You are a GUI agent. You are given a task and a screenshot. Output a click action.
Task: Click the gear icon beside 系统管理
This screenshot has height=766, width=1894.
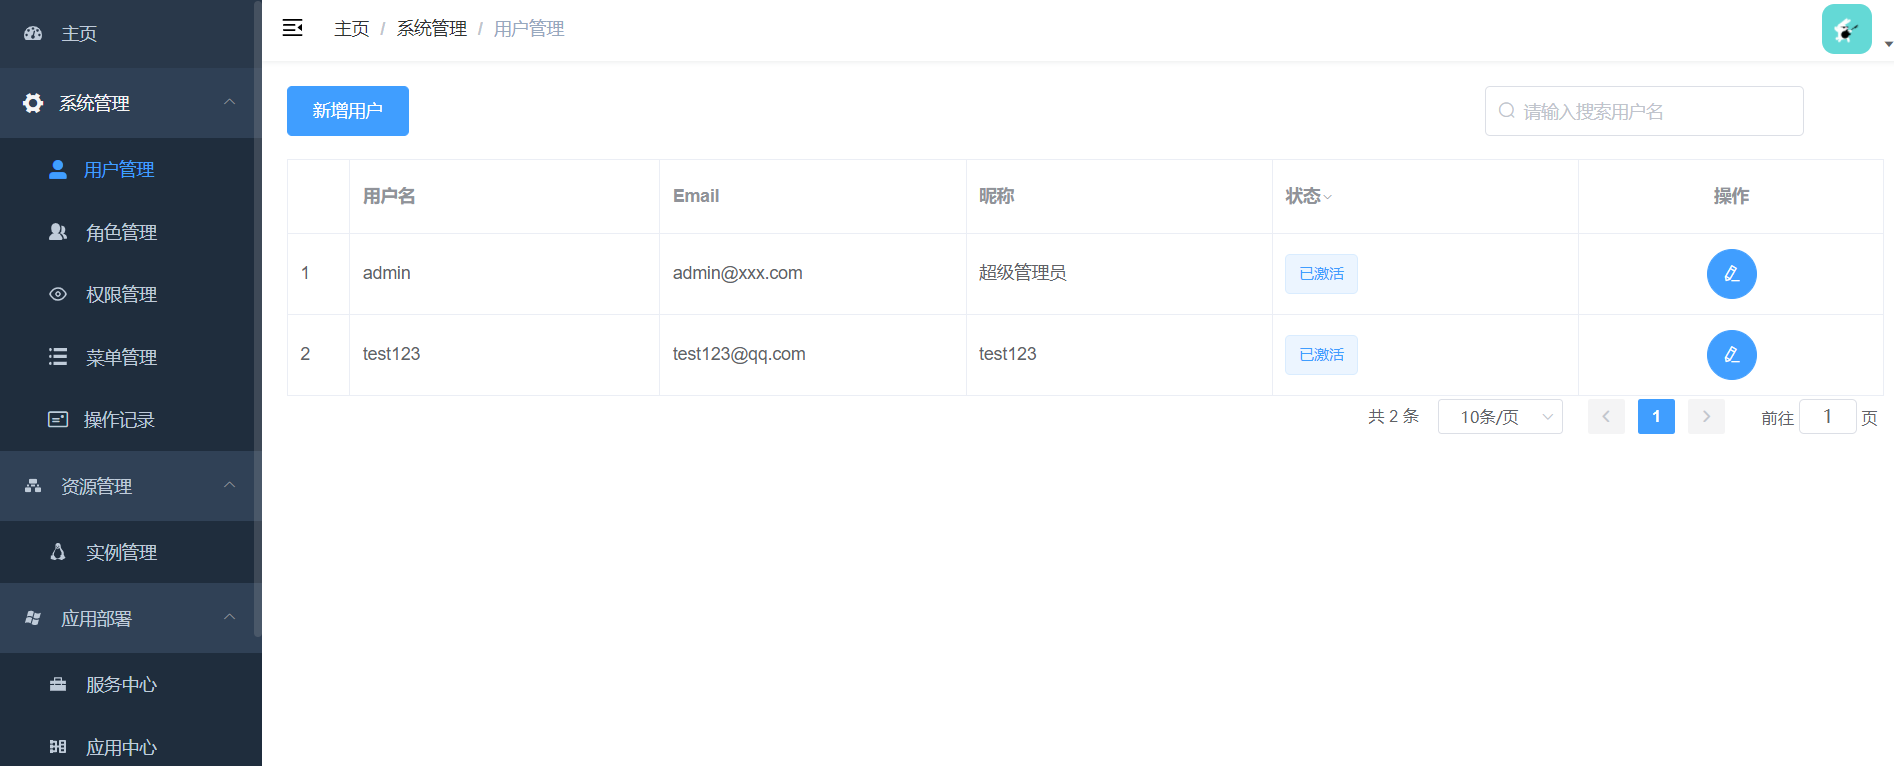tap(33, 103)
